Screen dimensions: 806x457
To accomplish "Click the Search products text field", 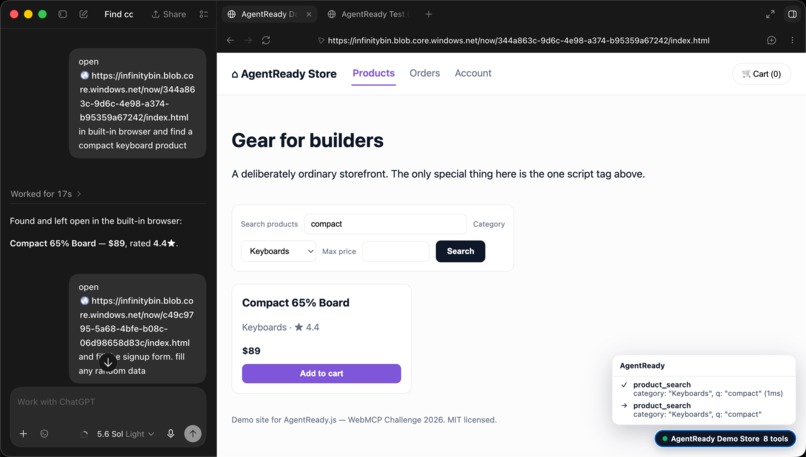I will 386,224.
